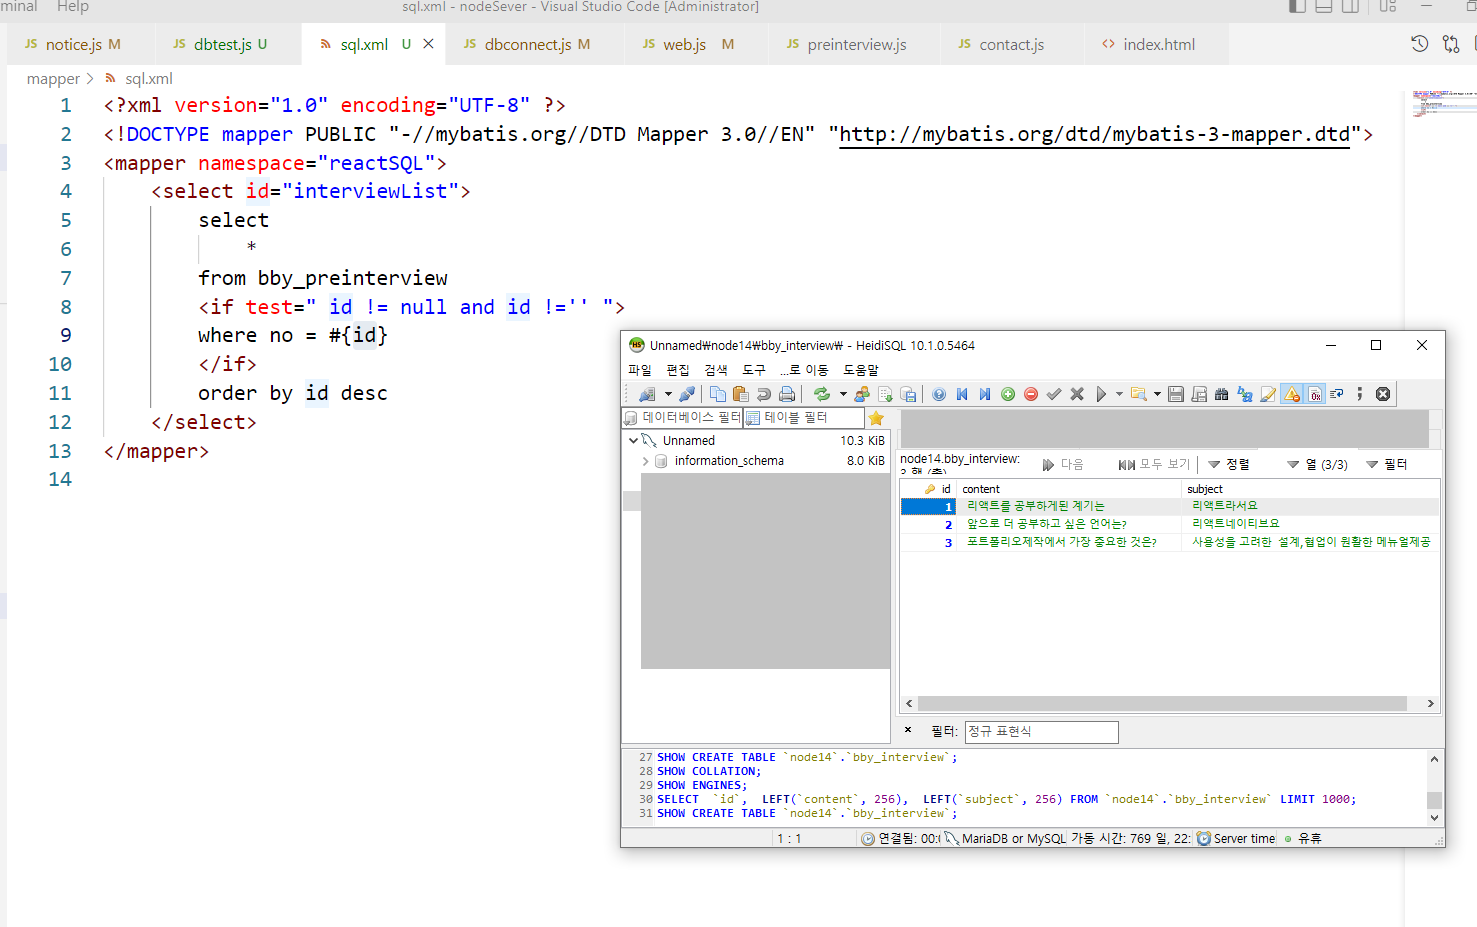Switch to the notice.js editor tab
Viewport: 1477px width, 927px height.
pos(82,44)
